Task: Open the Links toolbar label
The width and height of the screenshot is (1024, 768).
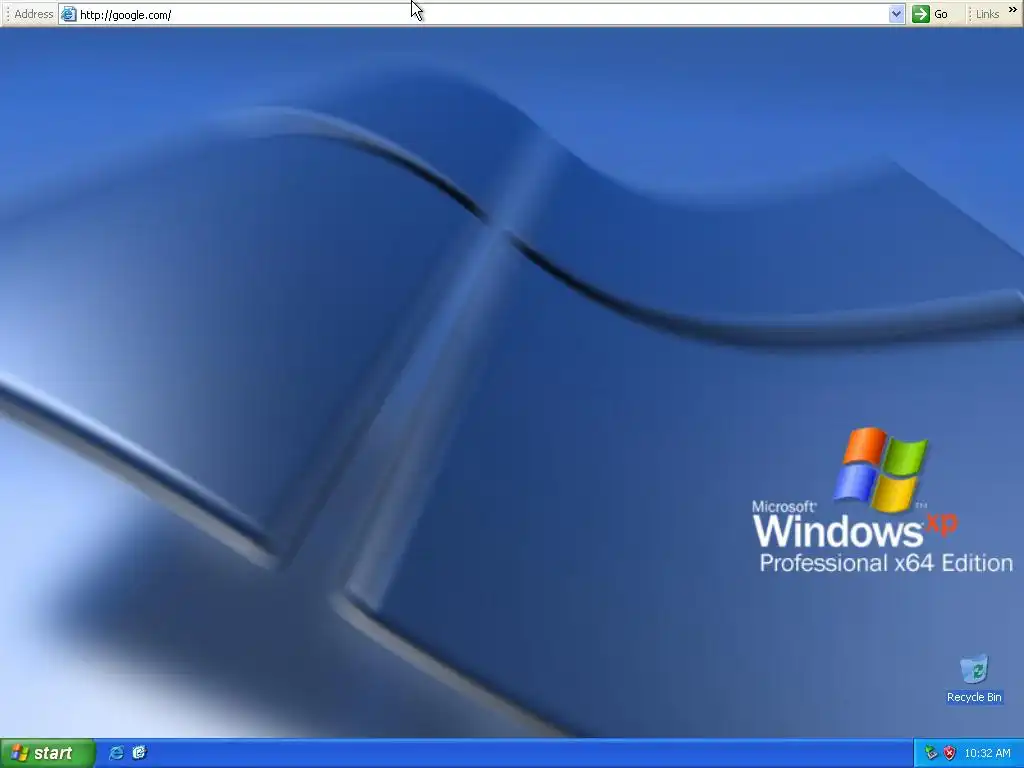Action: [987, 14]
